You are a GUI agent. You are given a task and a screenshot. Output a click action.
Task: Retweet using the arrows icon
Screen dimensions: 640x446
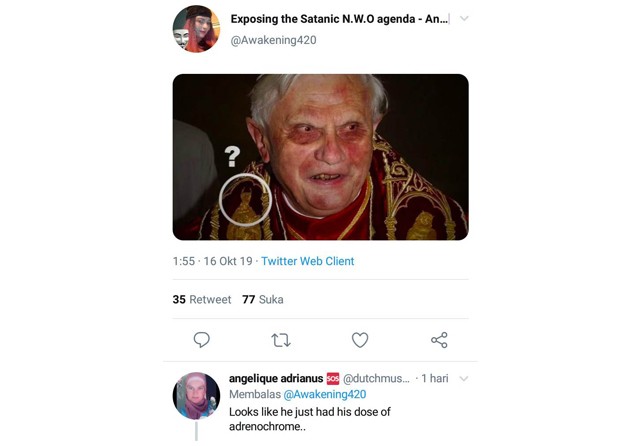tap(281, 340)
